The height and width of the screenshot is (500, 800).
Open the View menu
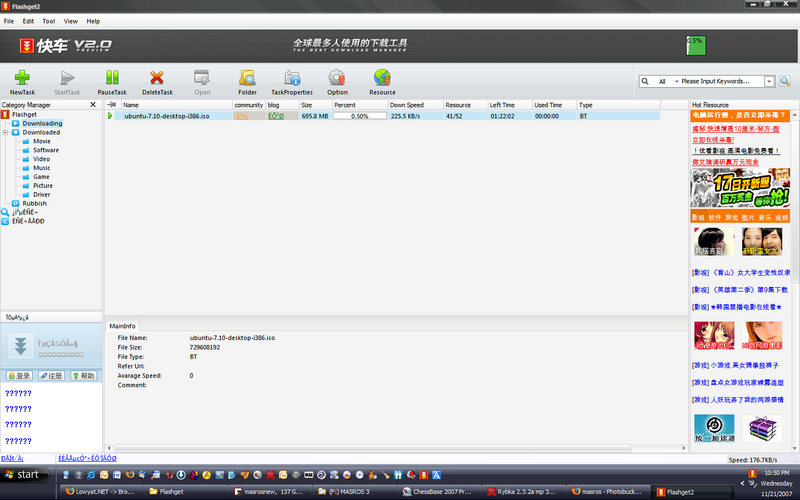[71, 20]
